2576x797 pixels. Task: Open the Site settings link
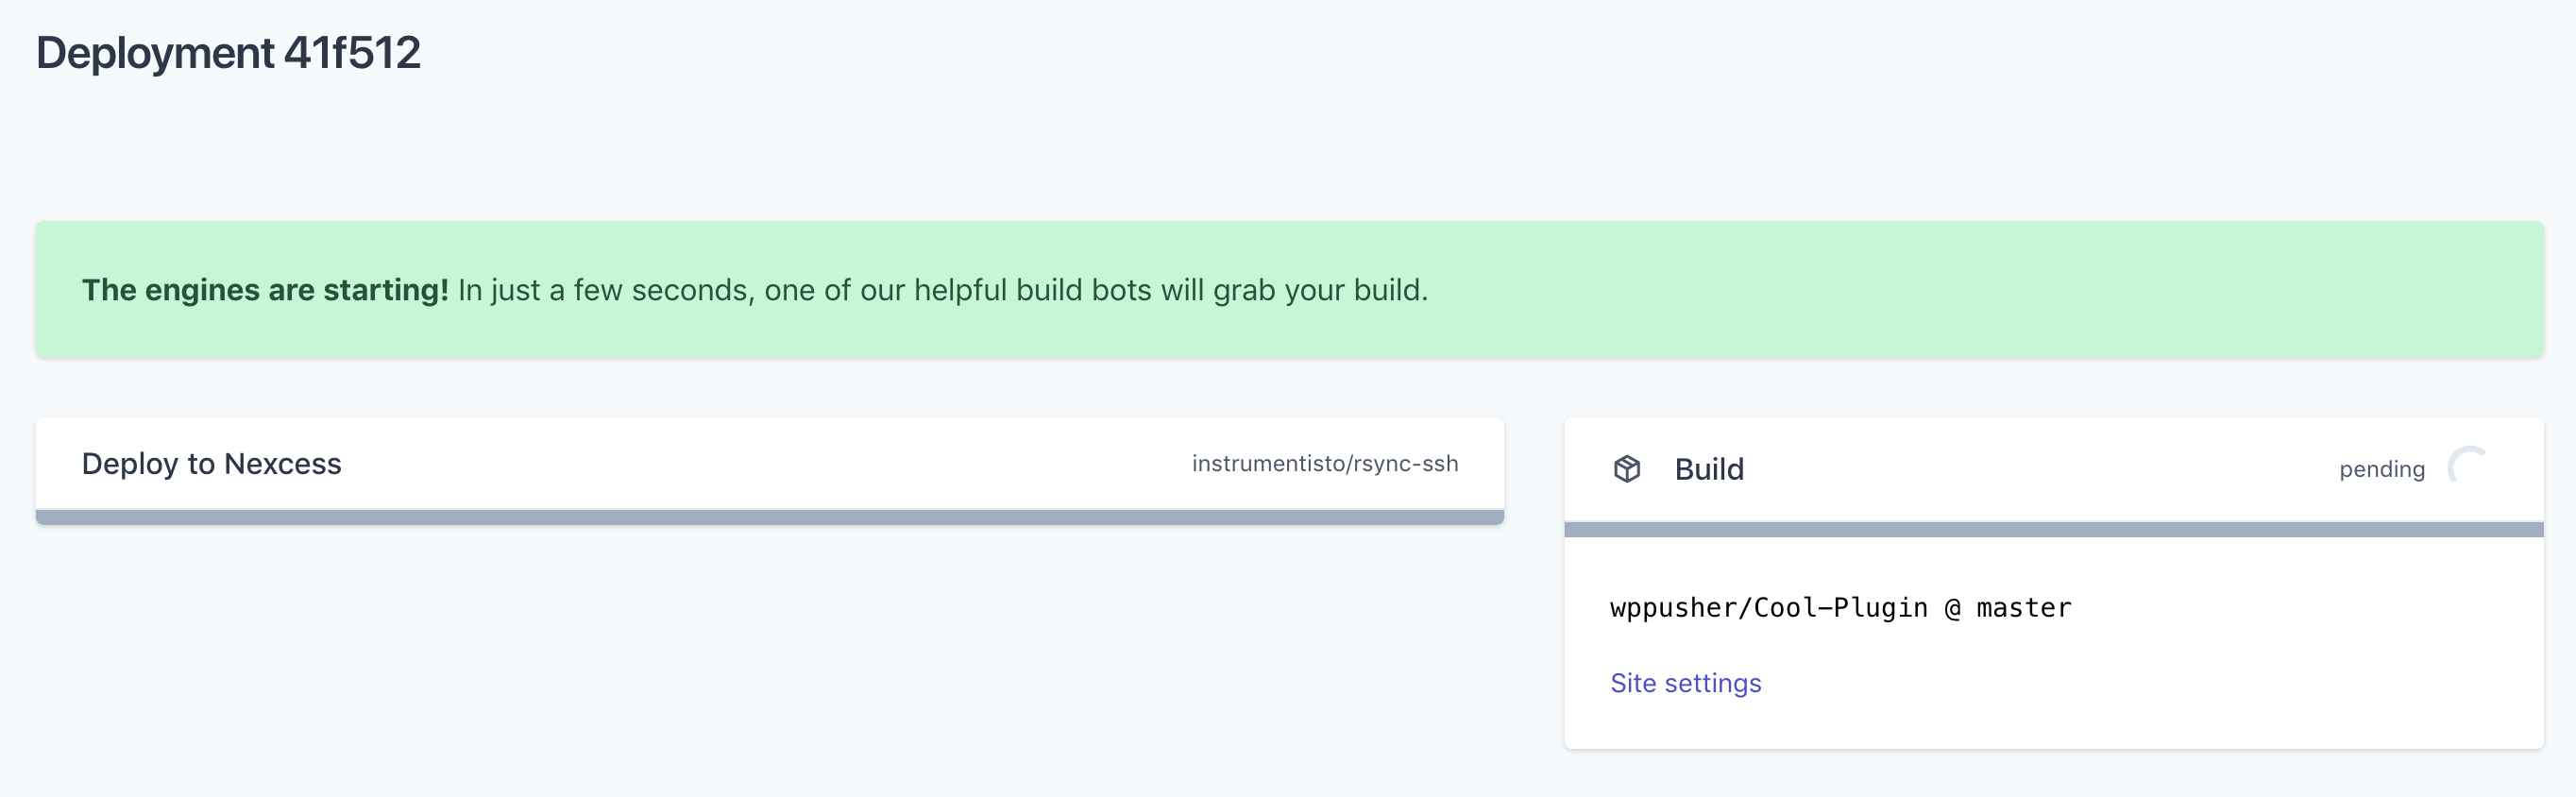coord(1685,683)
